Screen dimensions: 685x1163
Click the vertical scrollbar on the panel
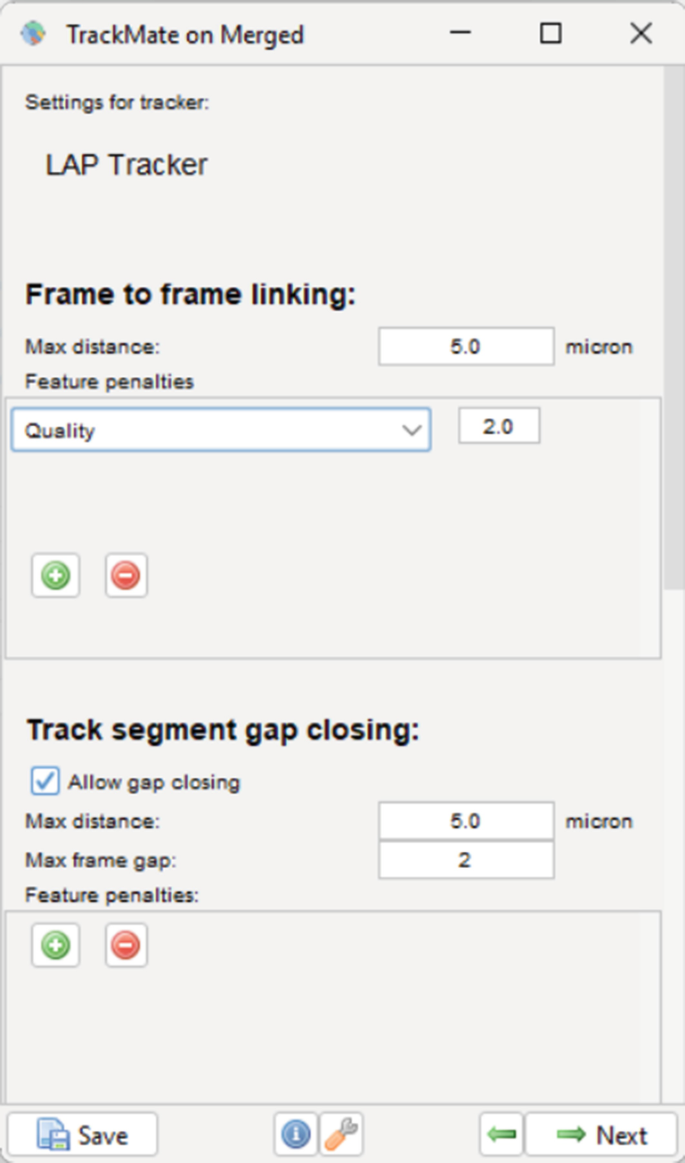coord(674,330)
